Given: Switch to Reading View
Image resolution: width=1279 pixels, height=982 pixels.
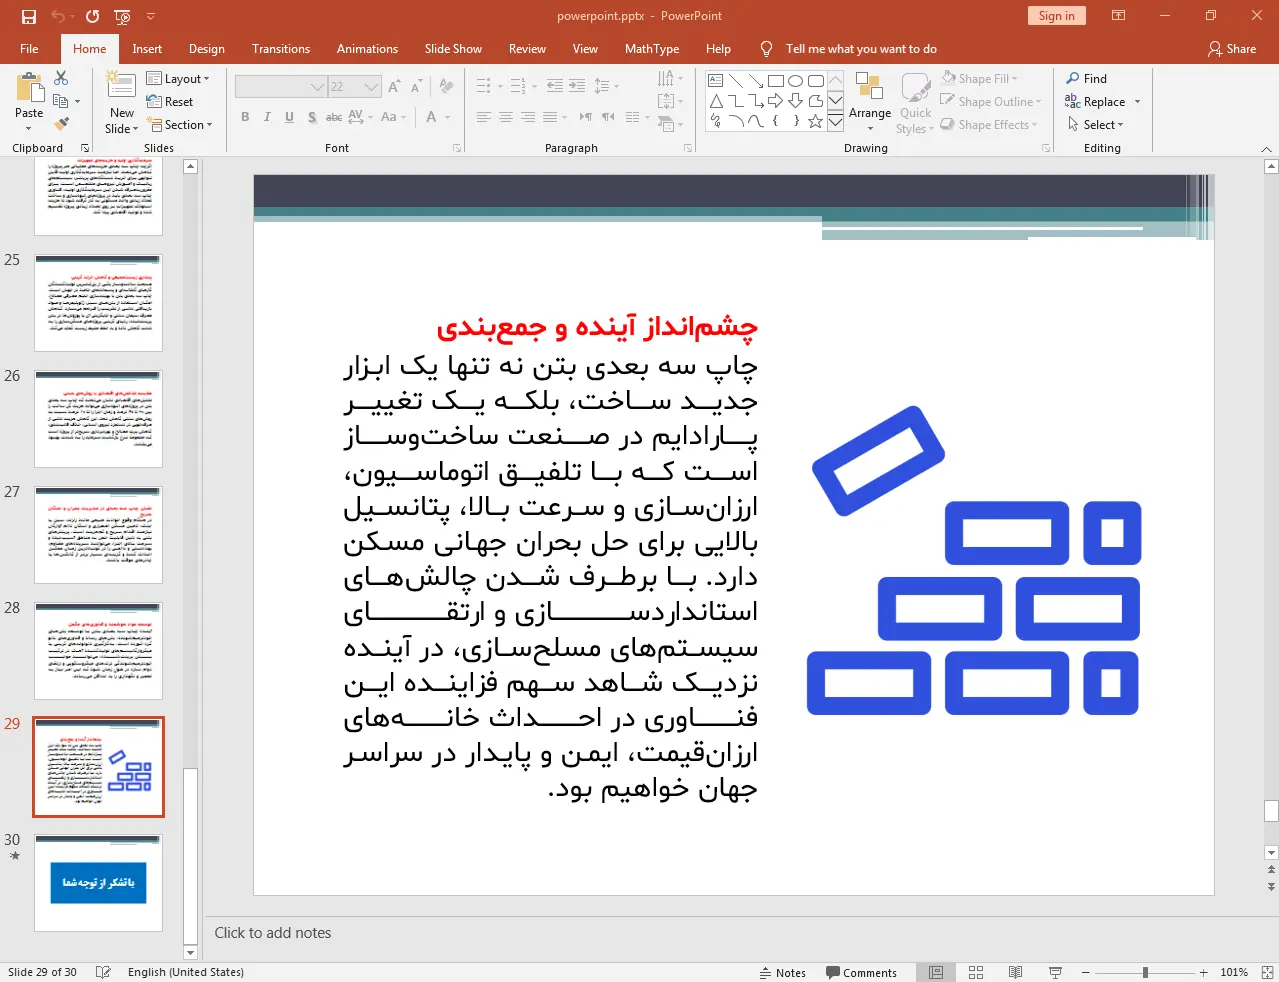Looking at the screenshot, I should pyautogui.click(x=1015, y=972).
